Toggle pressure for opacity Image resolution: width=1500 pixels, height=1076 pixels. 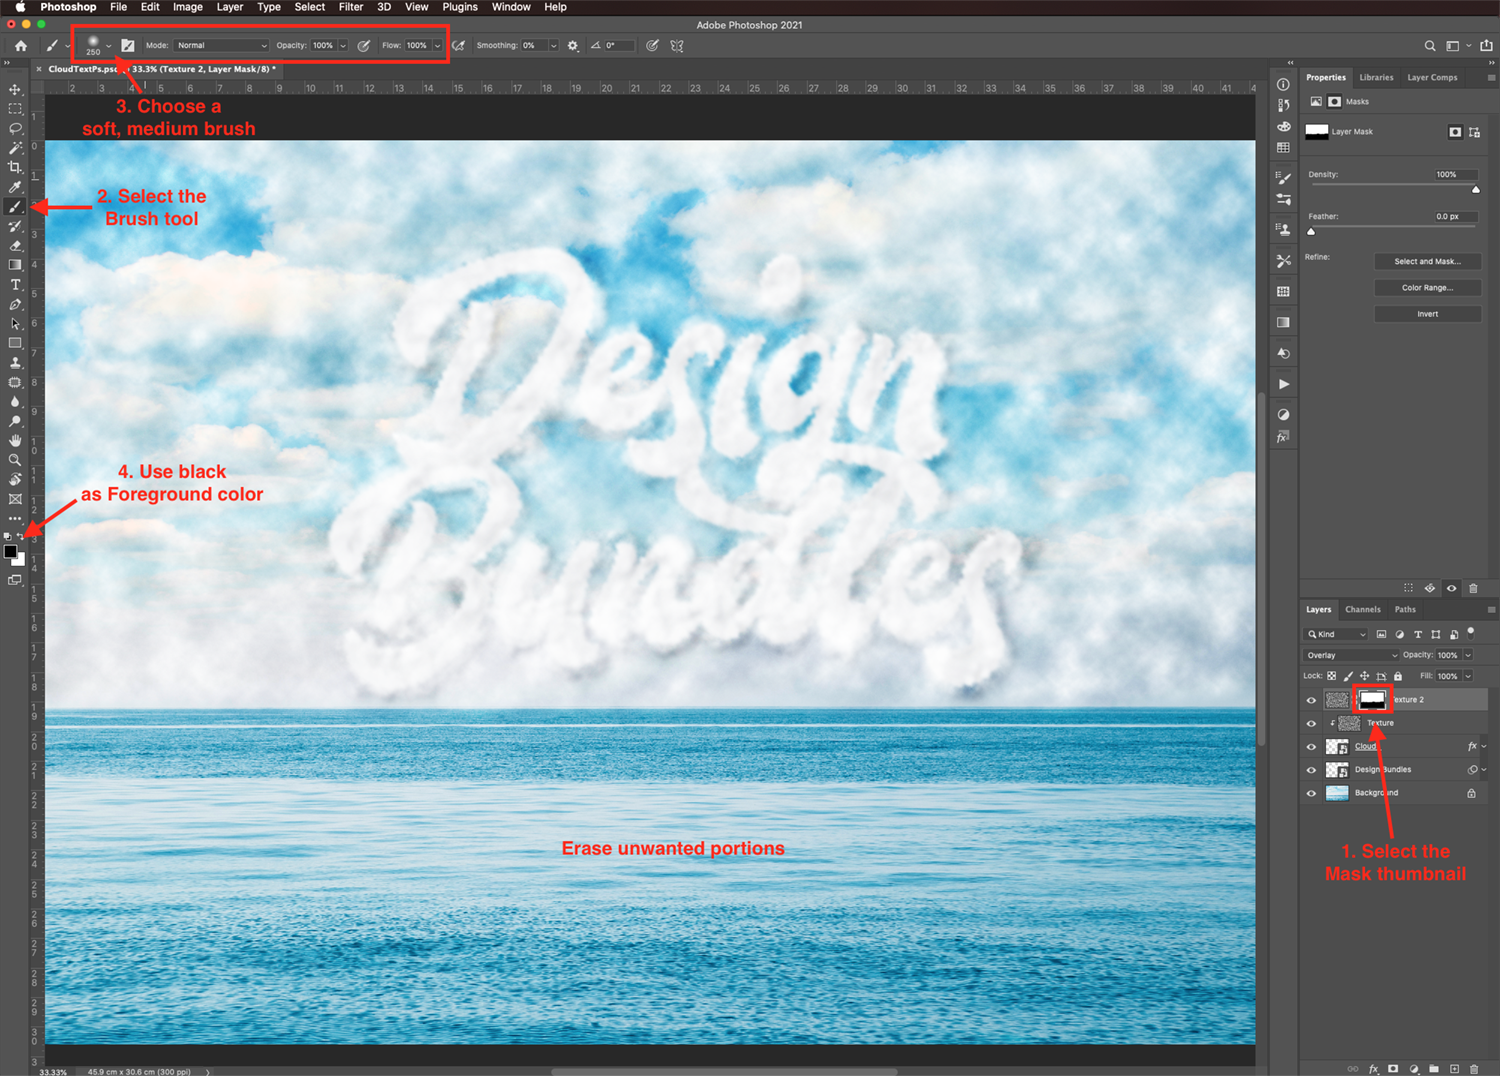(x=364, y=46)
